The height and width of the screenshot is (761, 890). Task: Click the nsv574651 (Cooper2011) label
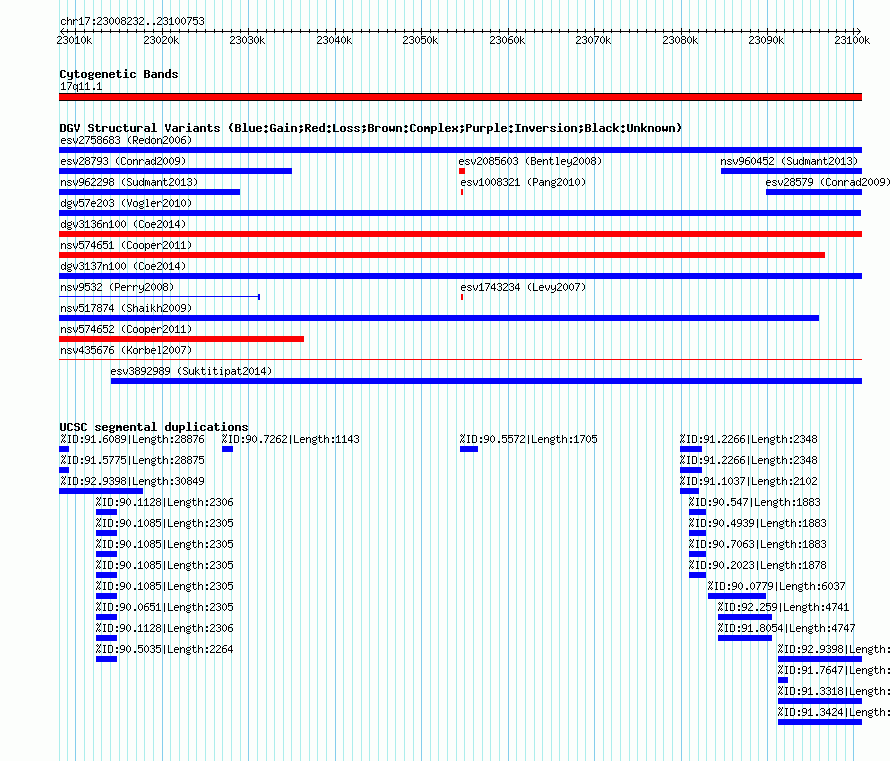point(126,245)
